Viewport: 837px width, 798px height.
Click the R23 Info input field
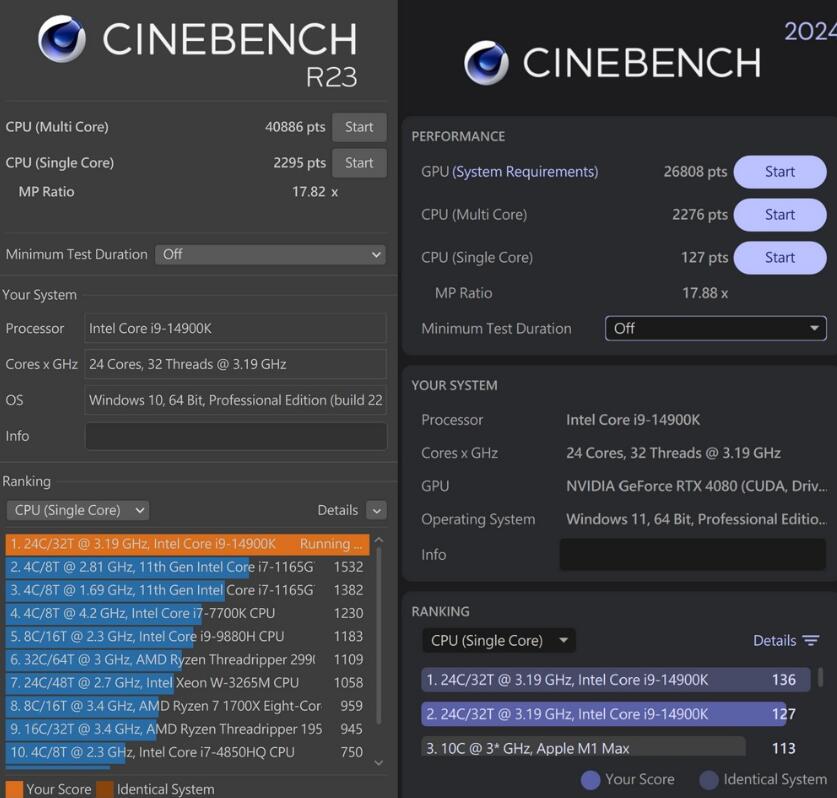pyautogui.click(x=236, y=437)
